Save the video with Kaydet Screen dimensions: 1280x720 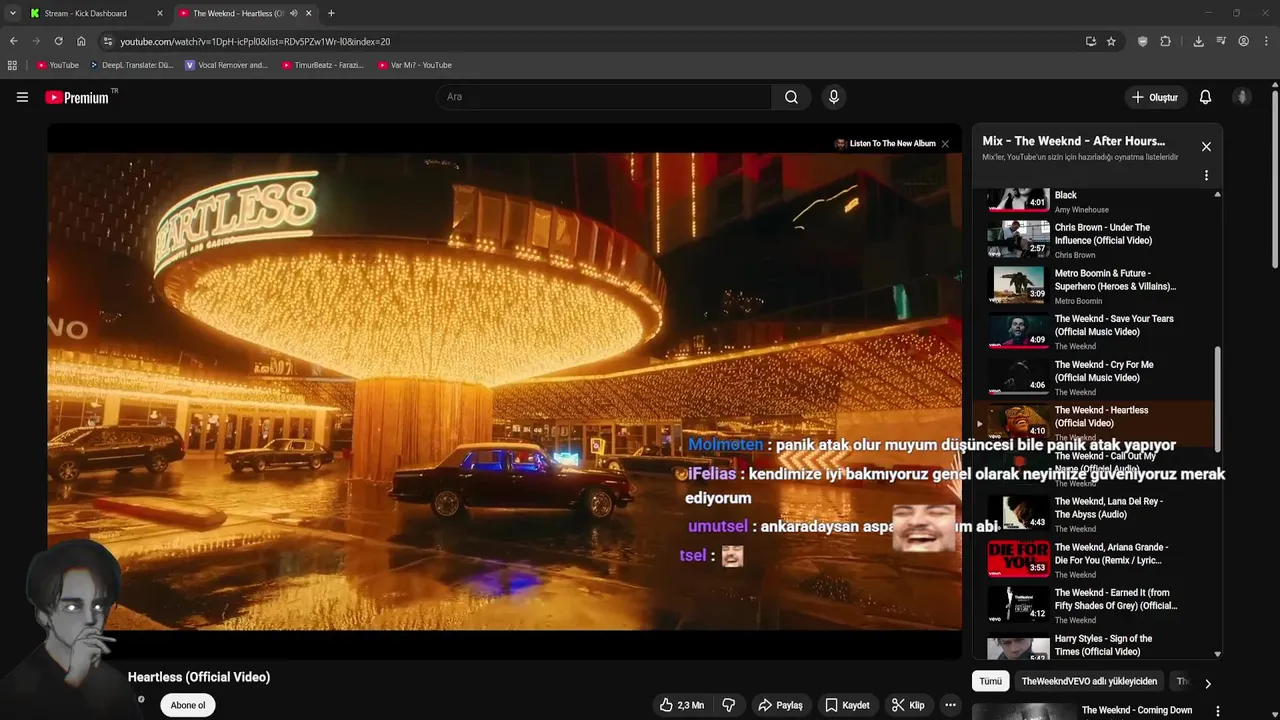[846, 705]
